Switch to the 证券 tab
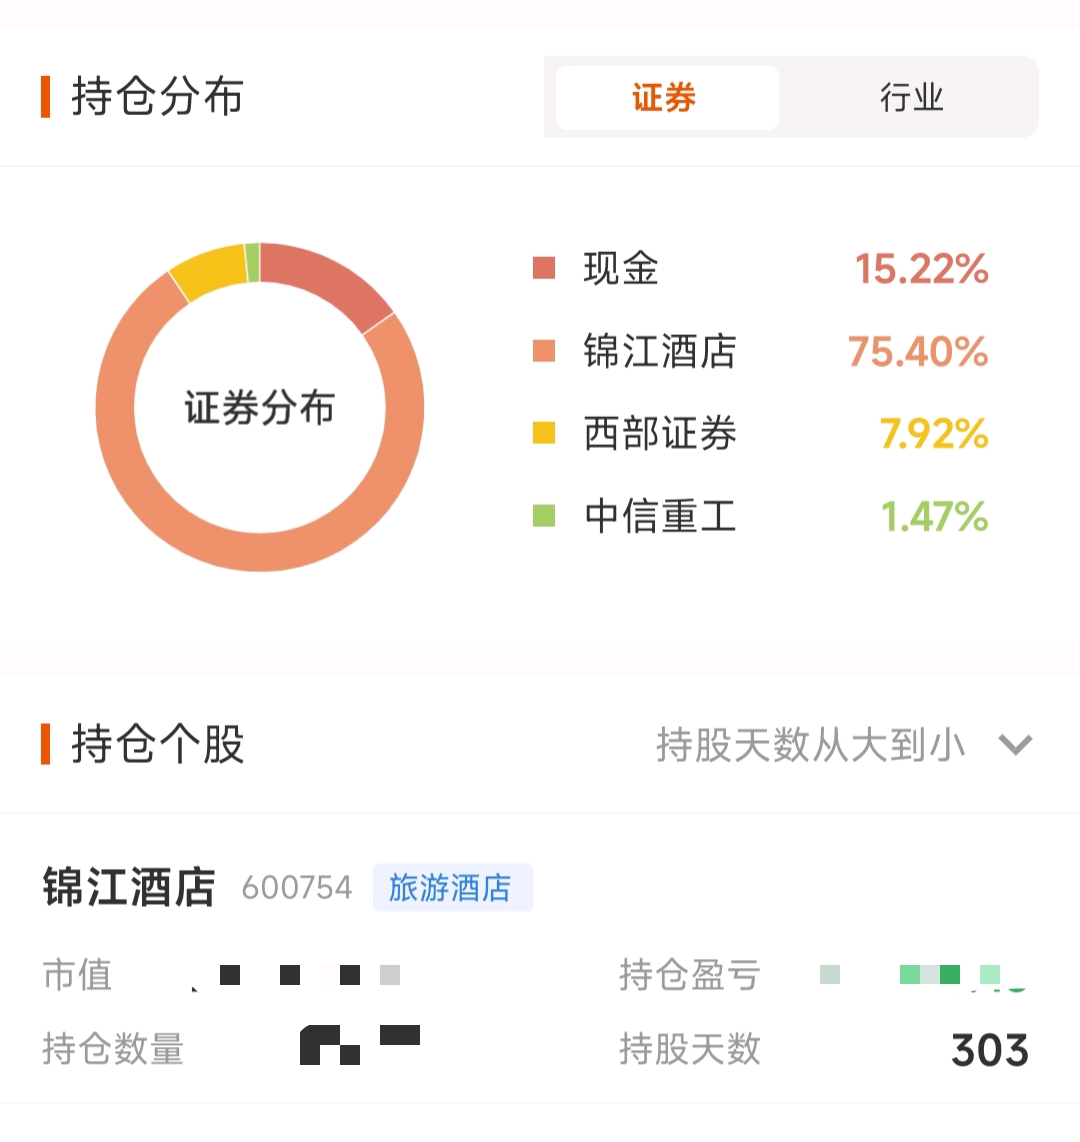 click(666, 98)
